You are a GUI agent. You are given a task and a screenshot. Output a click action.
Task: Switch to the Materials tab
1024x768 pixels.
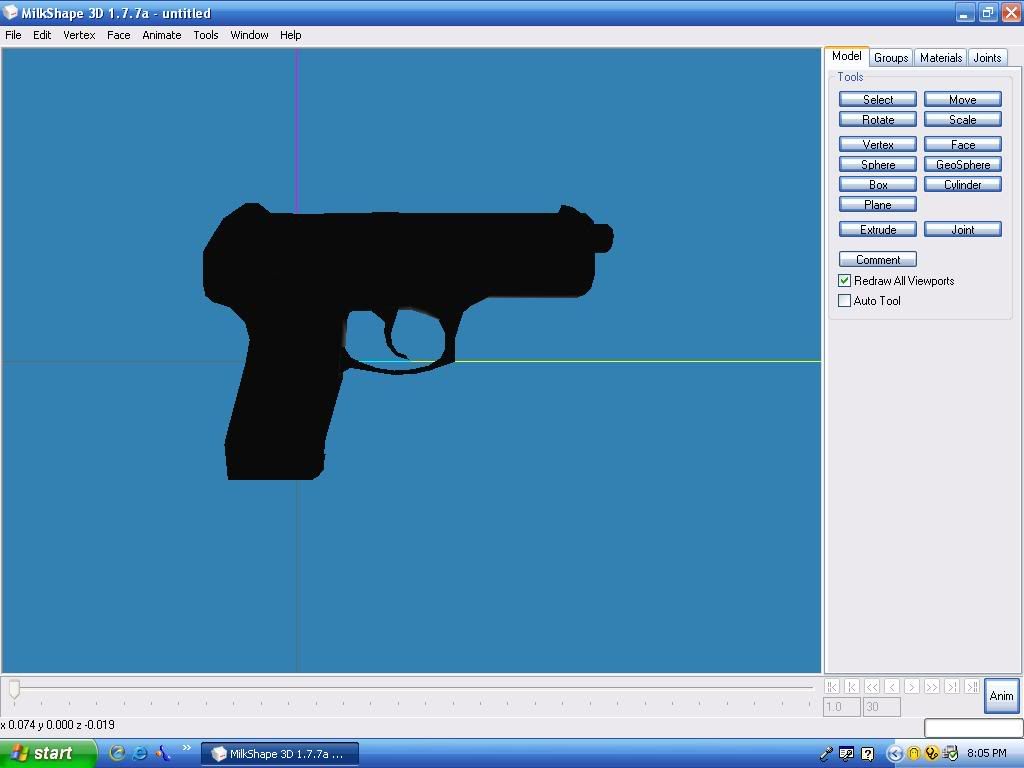(940, 57)
